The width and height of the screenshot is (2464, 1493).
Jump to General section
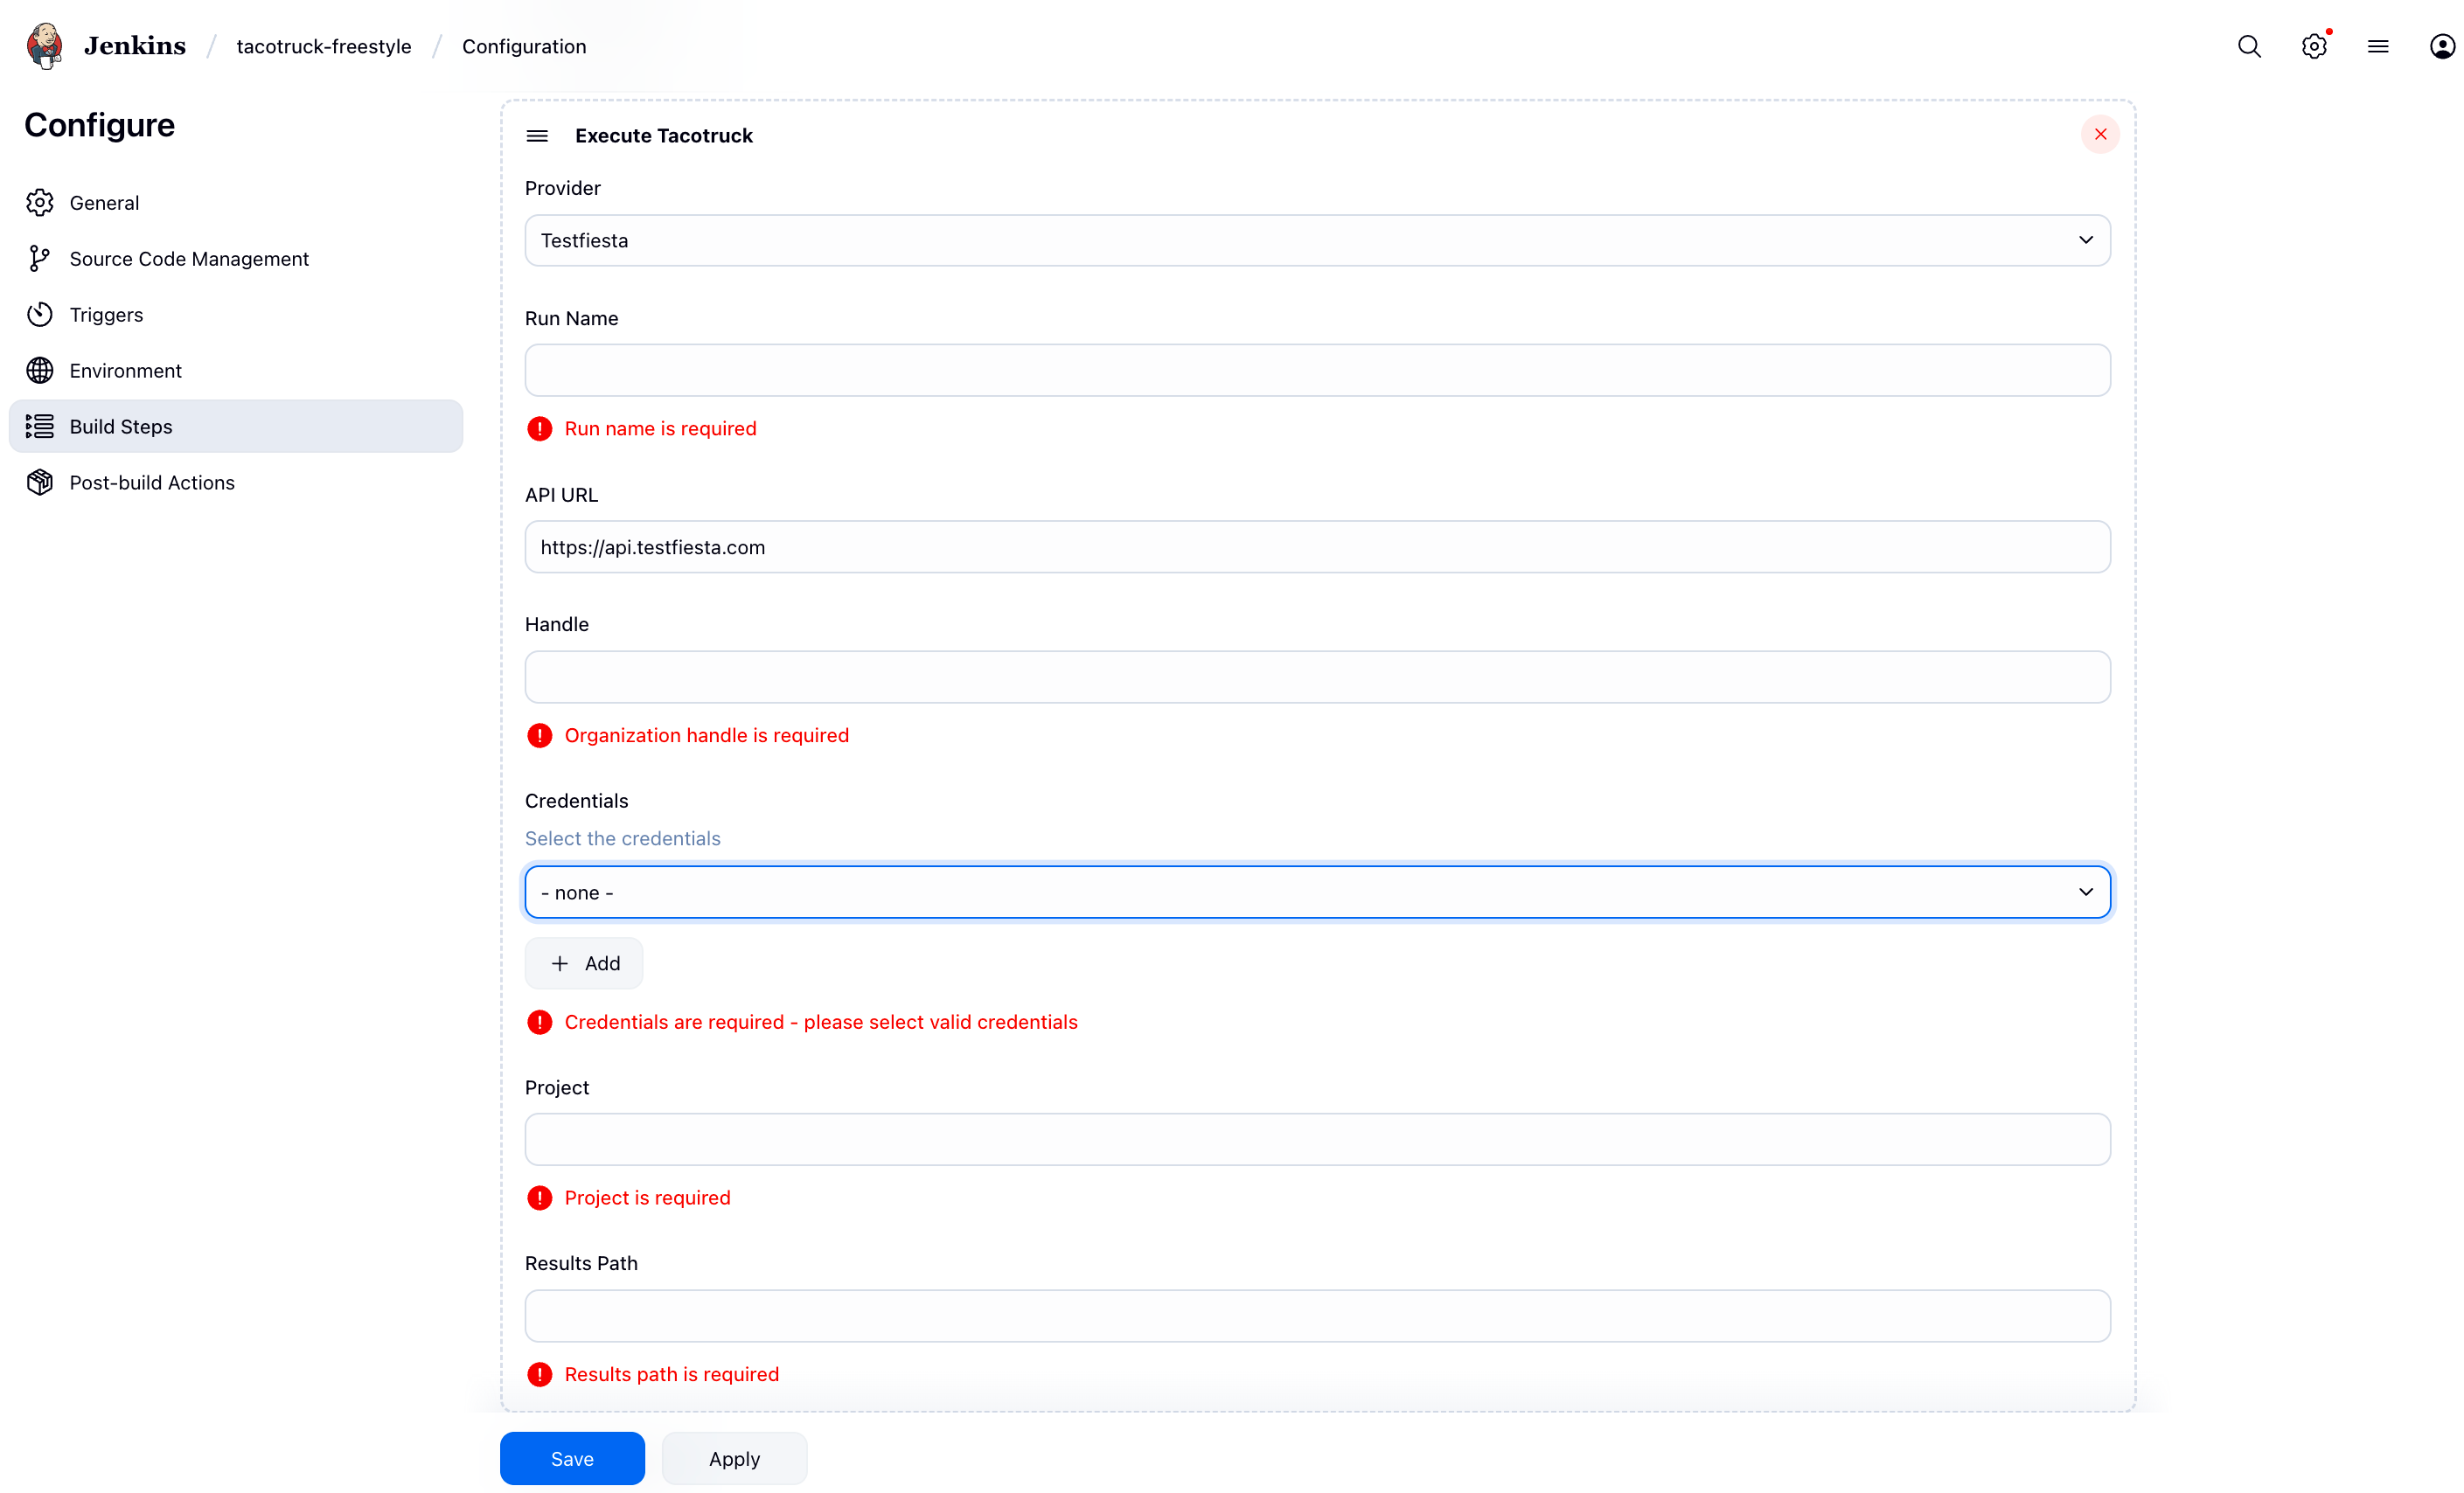point(104,203)
